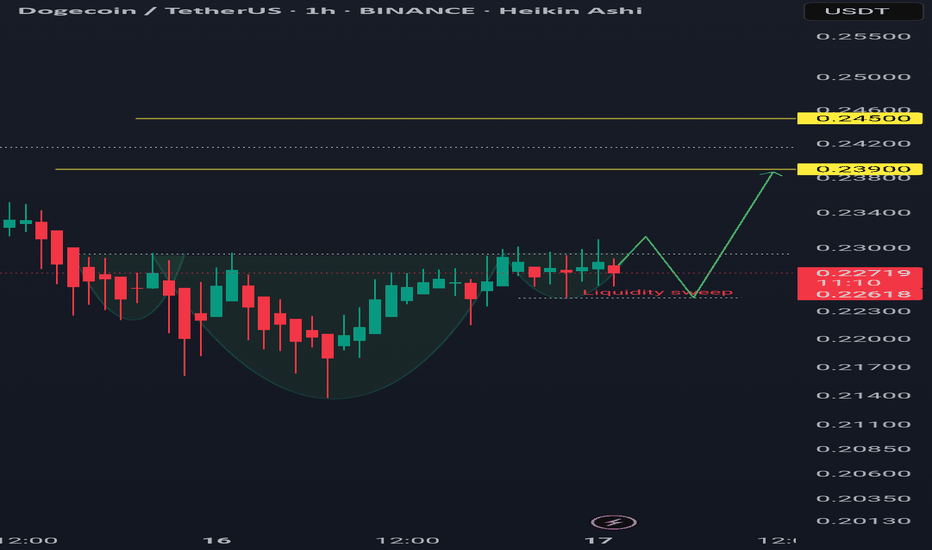Click the 0.23000 price axis label
Image resolution: width=932 pixels, height=550 pixels.
click(864, 248)
